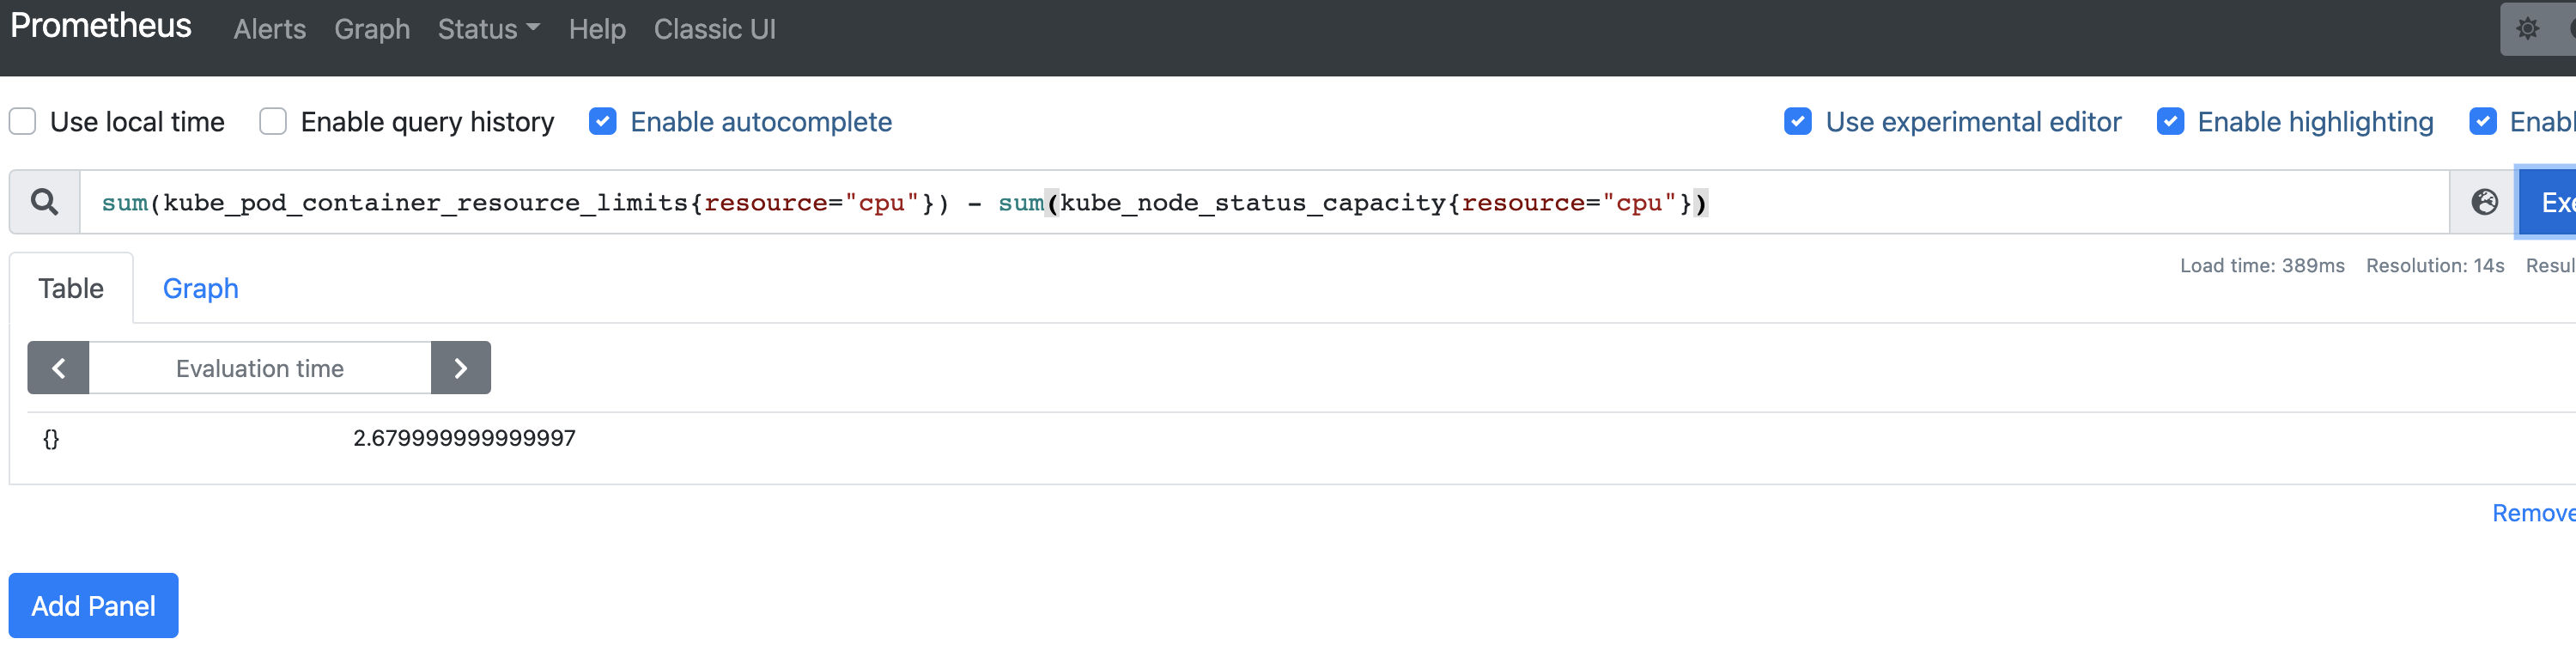
Task: Open the Help menu item
Action: pos(597,29)
